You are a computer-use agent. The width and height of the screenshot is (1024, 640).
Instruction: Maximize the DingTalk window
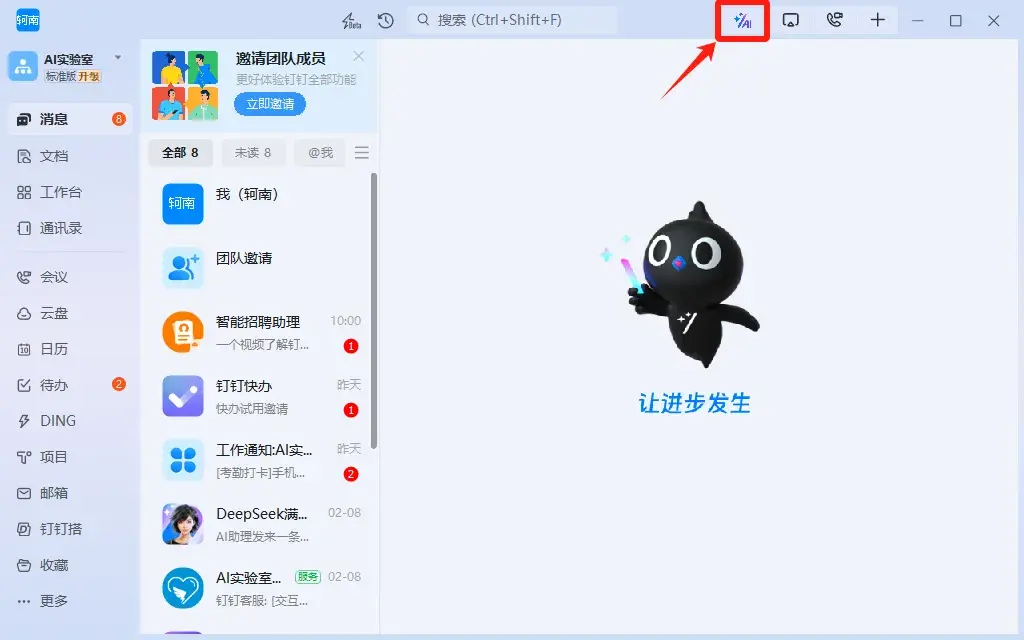click(x=955, y=21)
